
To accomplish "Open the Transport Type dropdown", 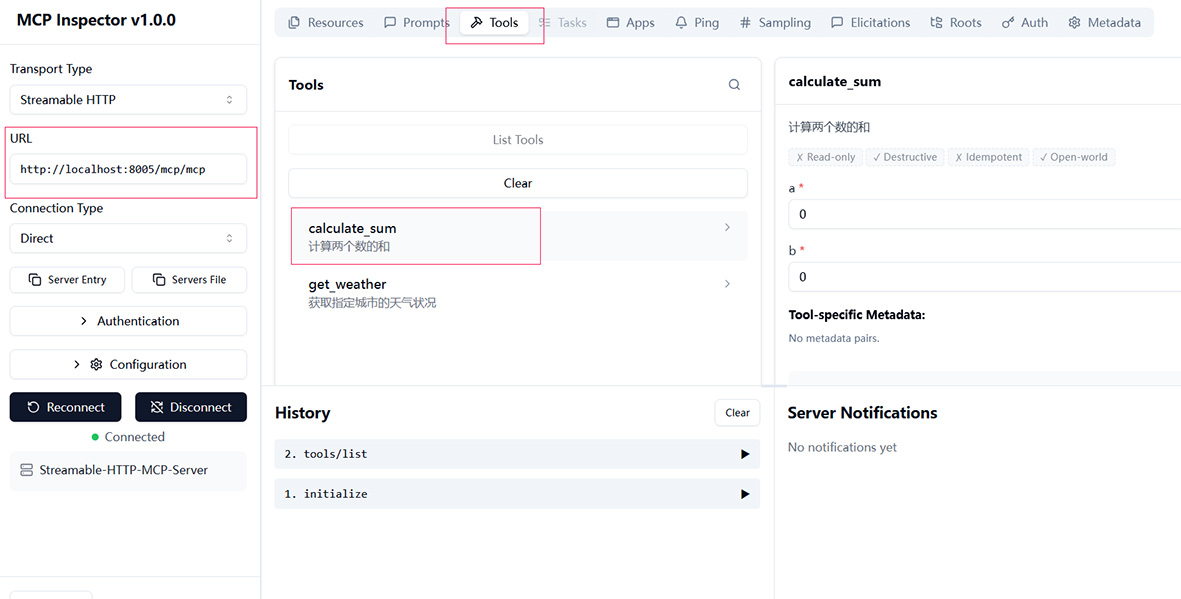I will (x=128, y=99).
